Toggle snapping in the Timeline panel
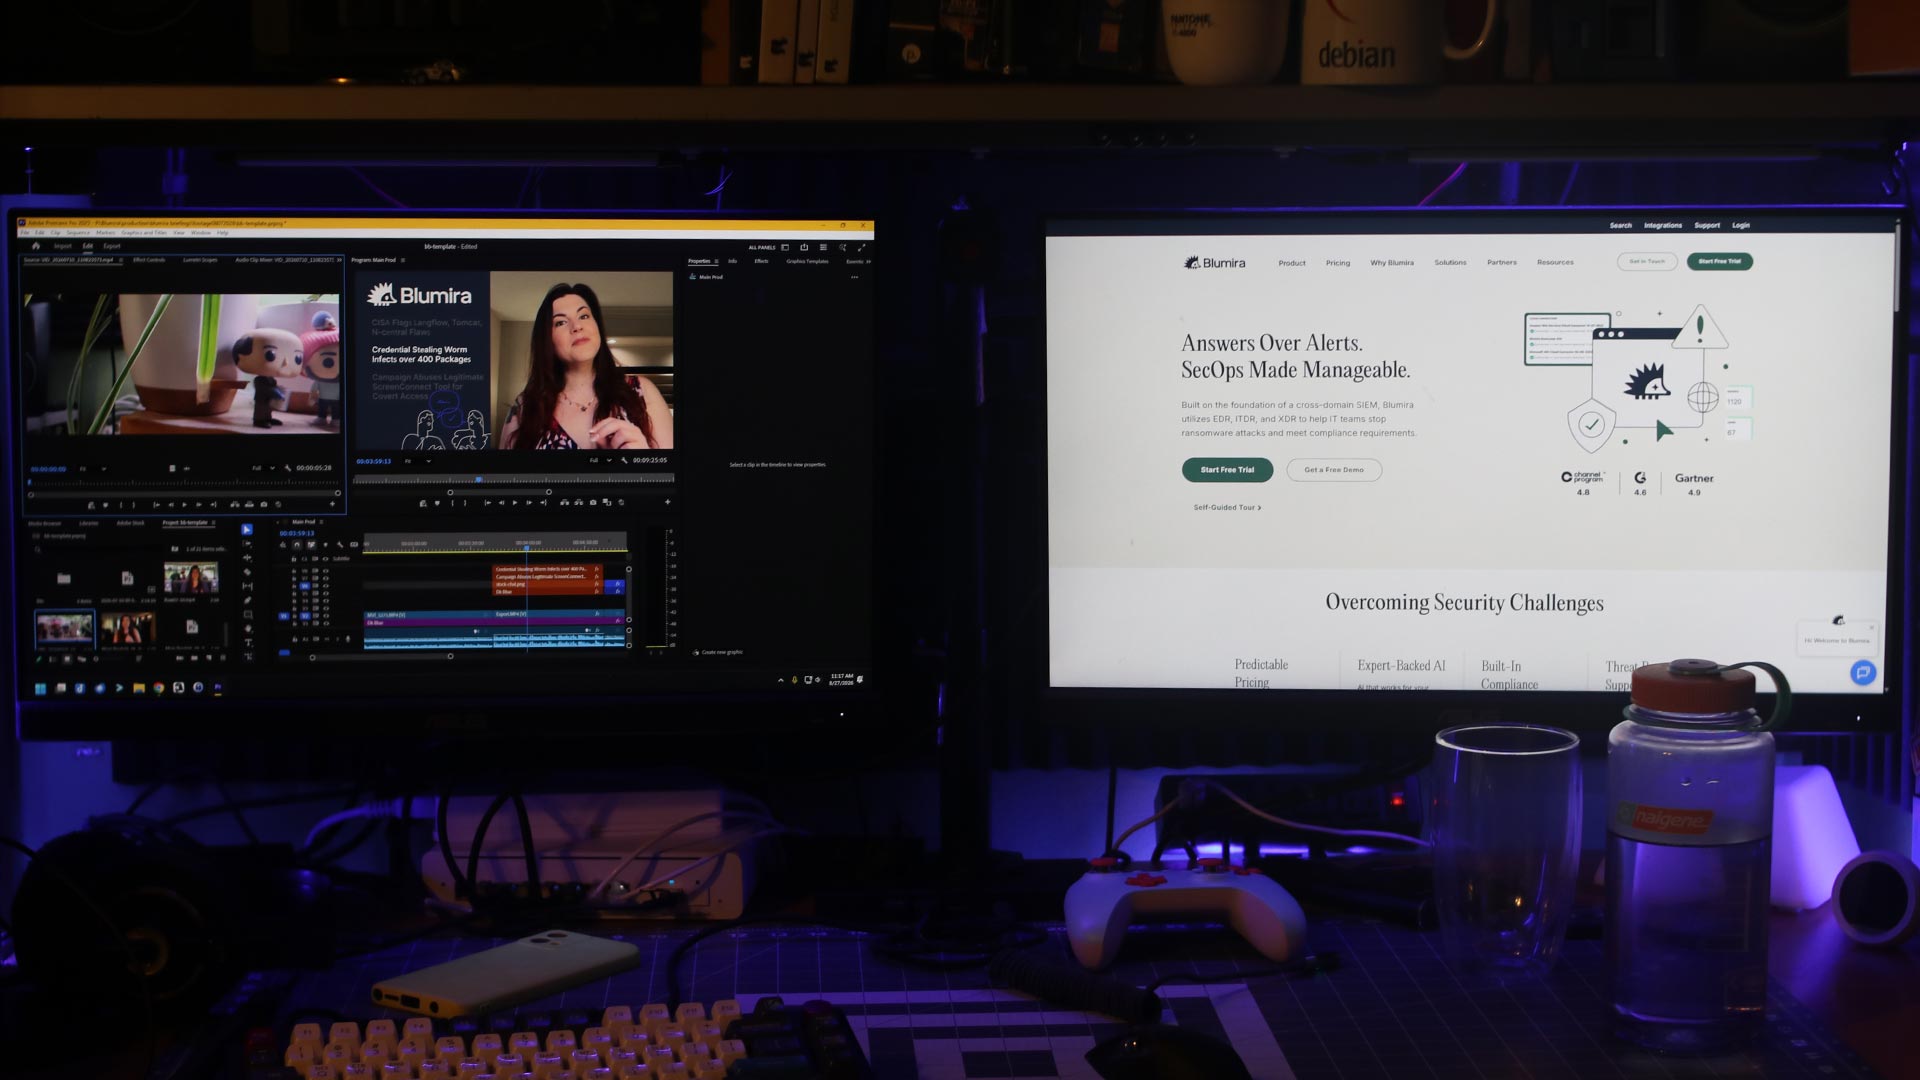The height and width of the screenshot is (1080, 1920). (x=297, y=545)
